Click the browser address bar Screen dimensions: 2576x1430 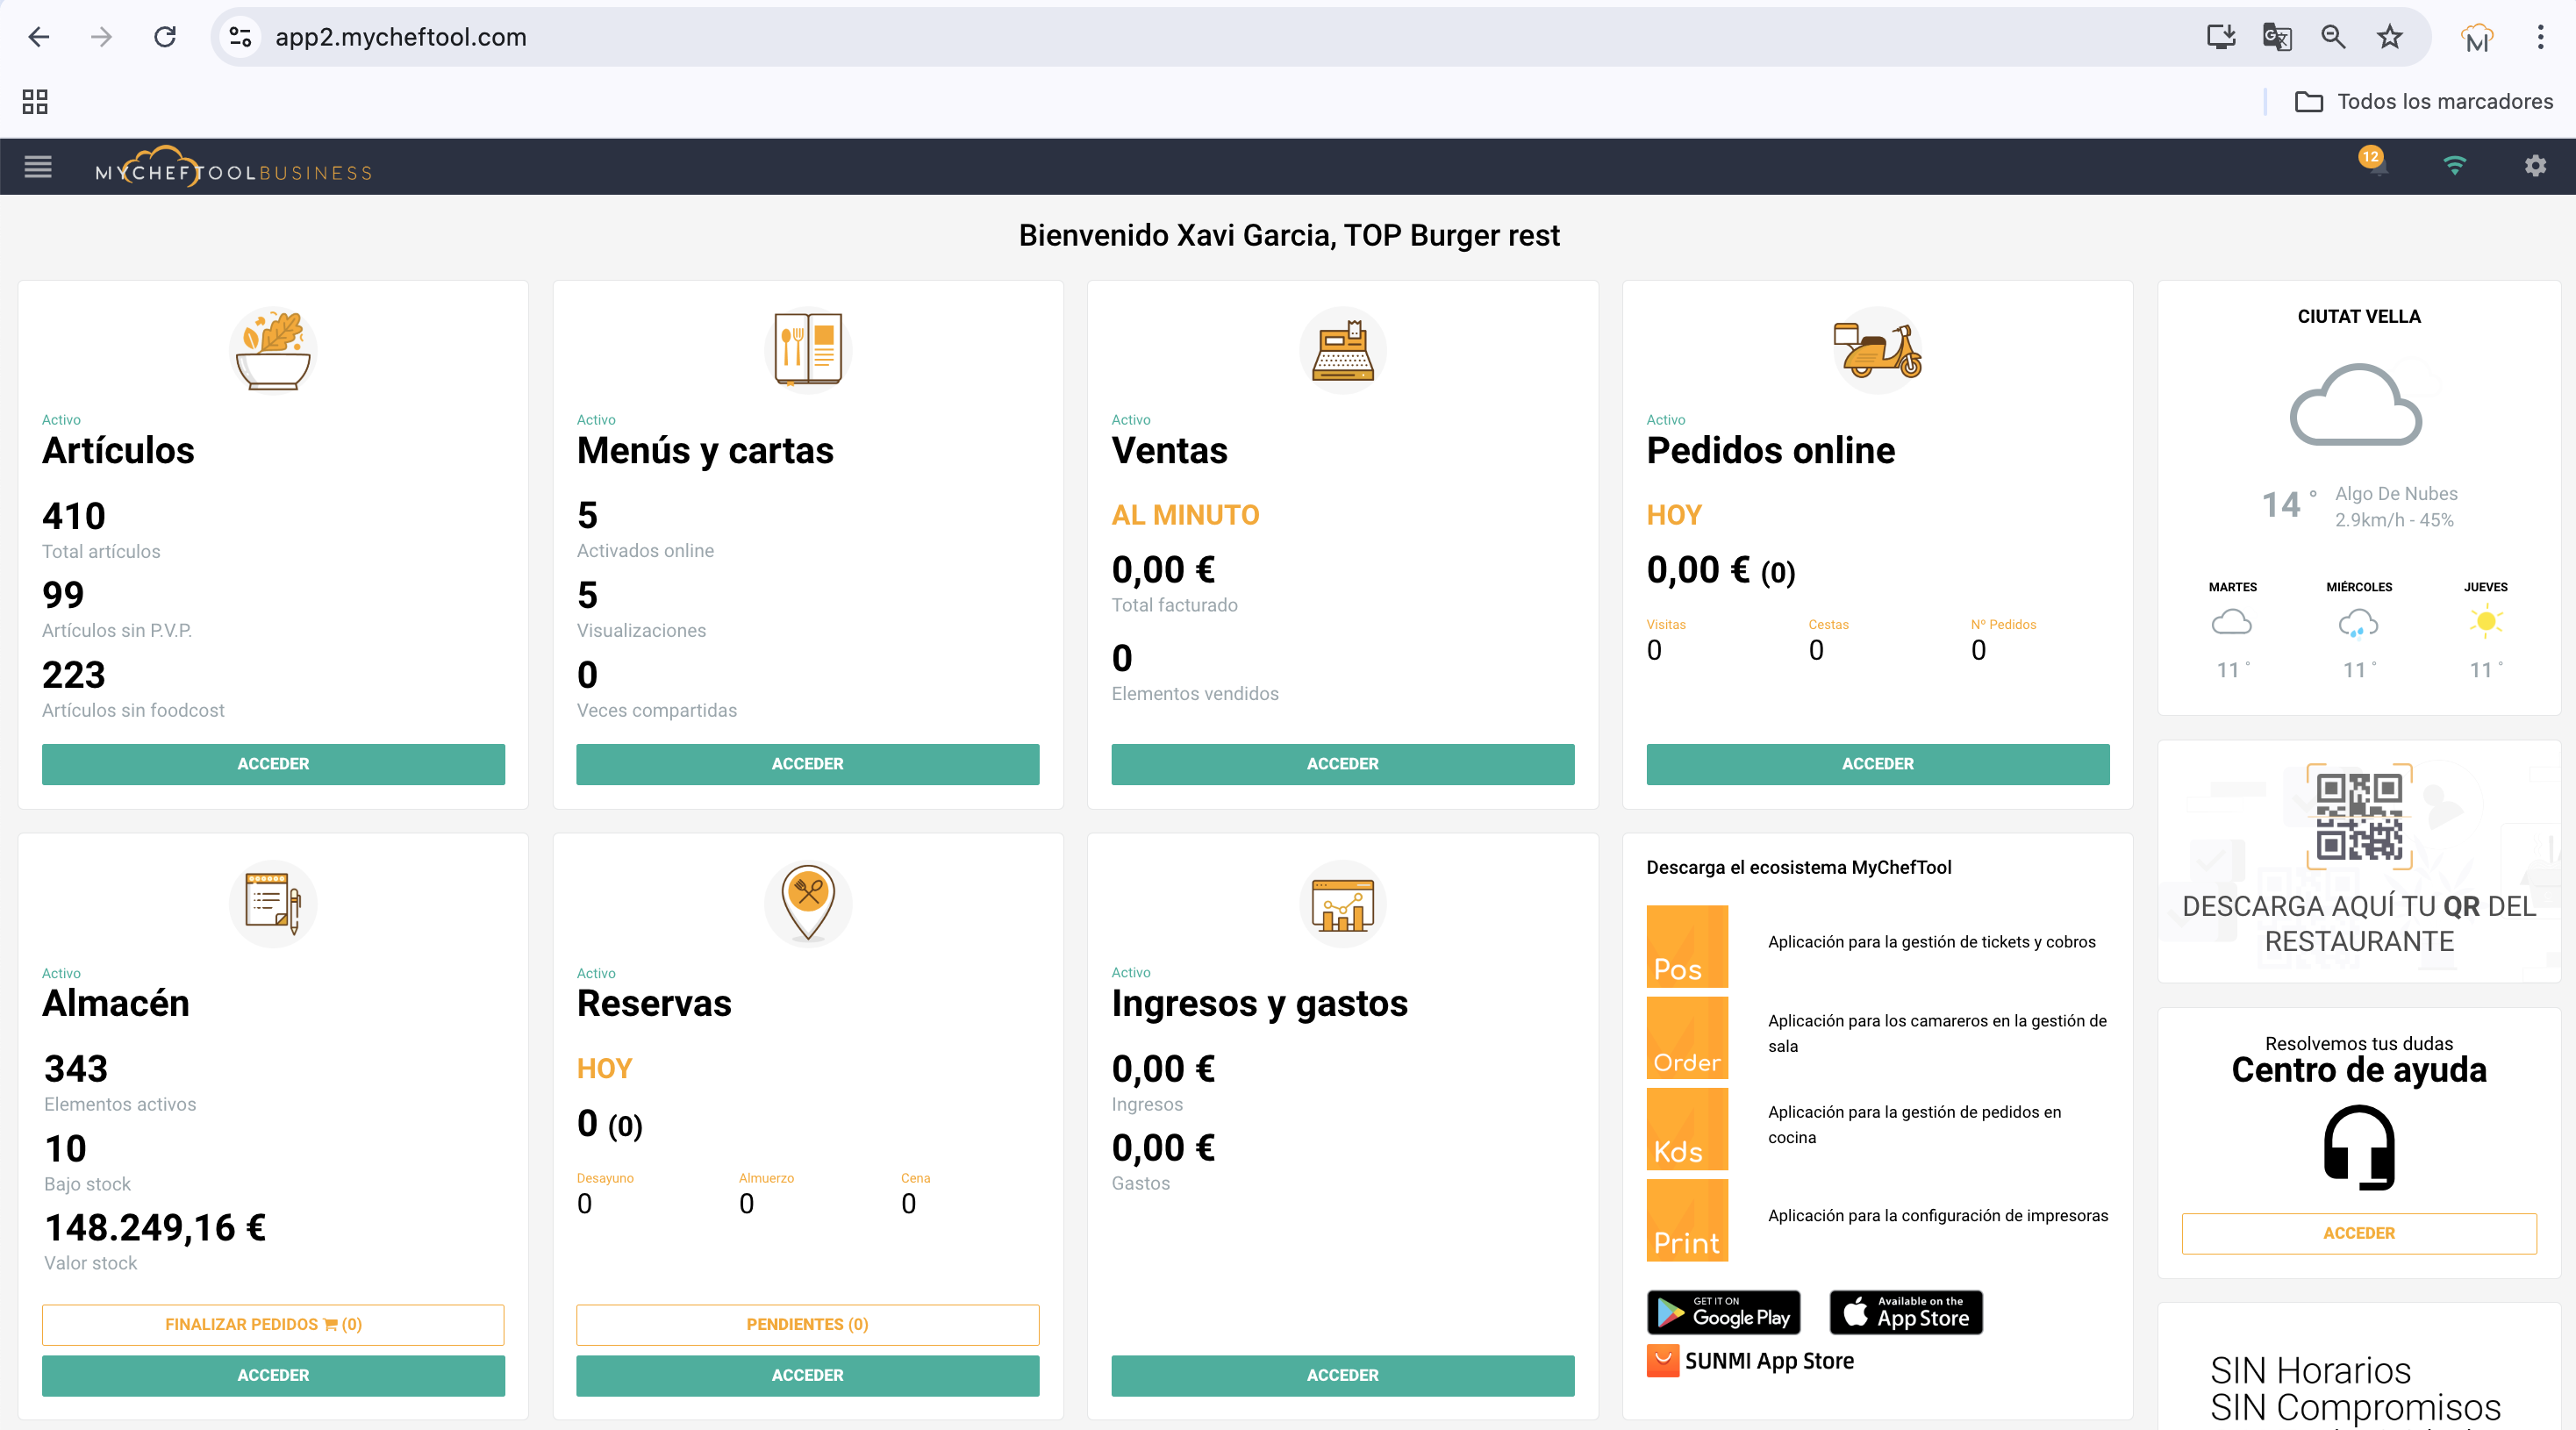(x=1200, y=37)
